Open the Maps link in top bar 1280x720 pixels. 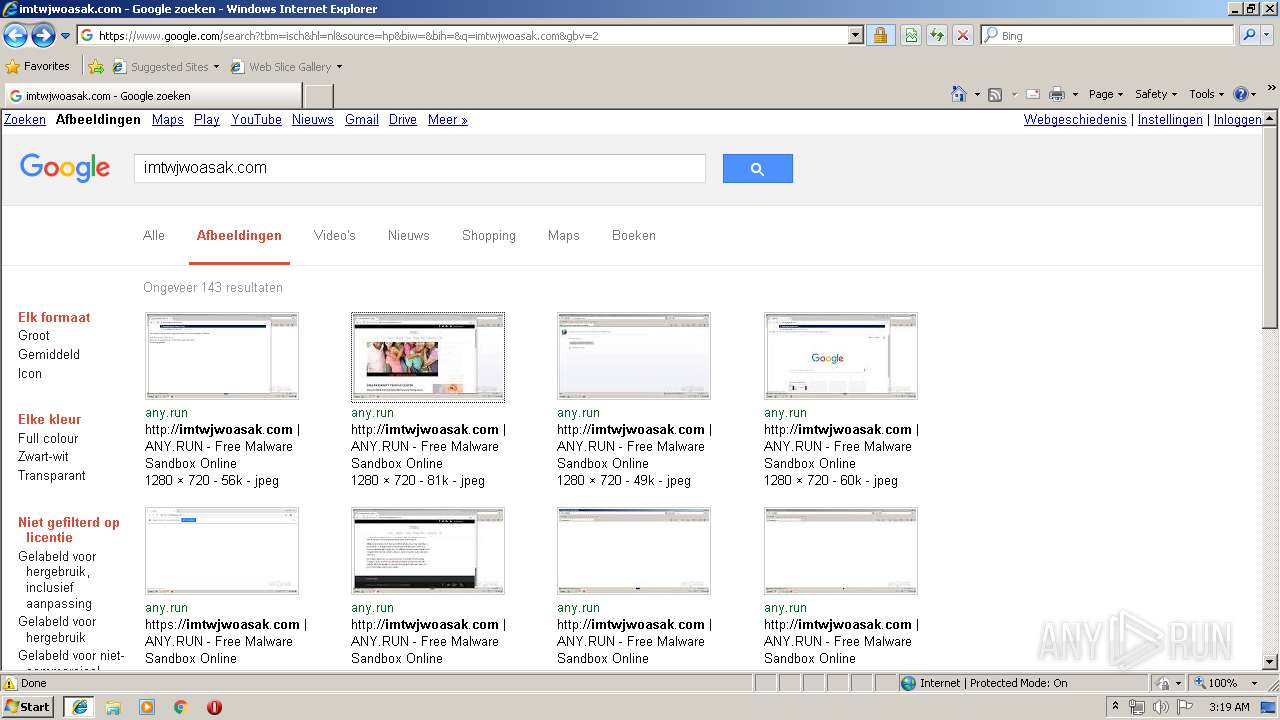click(x=168, y=119)
